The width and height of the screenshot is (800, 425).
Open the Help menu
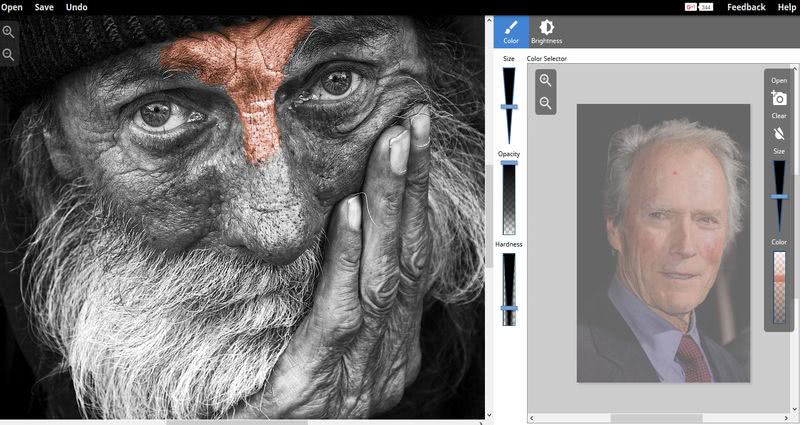tap(786, 7)
